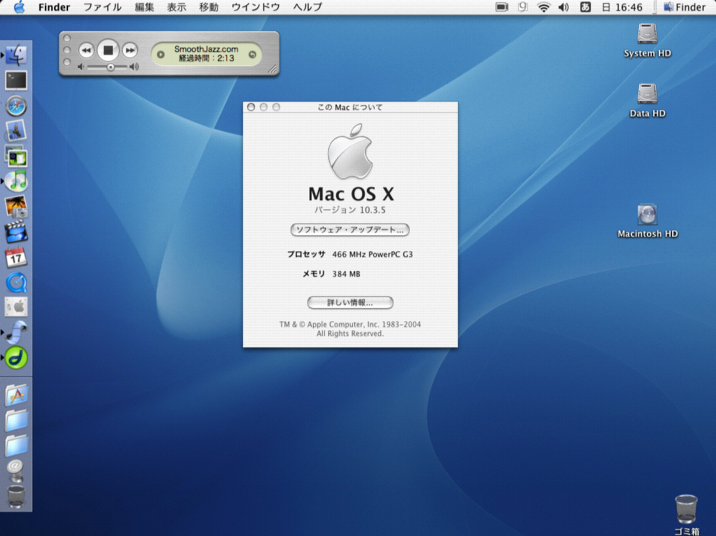Click the curved arrow button in iTunes display
Image resolution: width=716 pixels, height=536 pixels.
[252, 54]
